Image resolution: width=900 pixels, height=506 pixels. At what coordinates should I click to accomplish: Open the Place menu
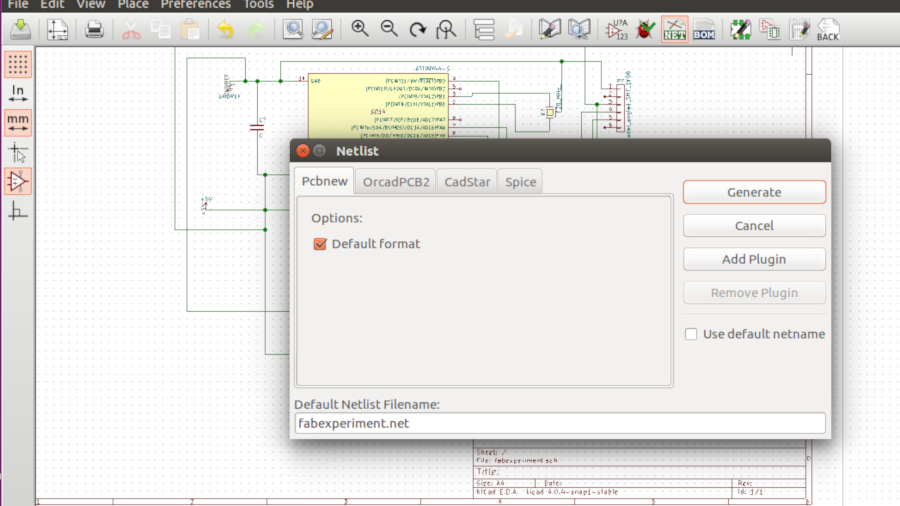[x=133, y=5]
